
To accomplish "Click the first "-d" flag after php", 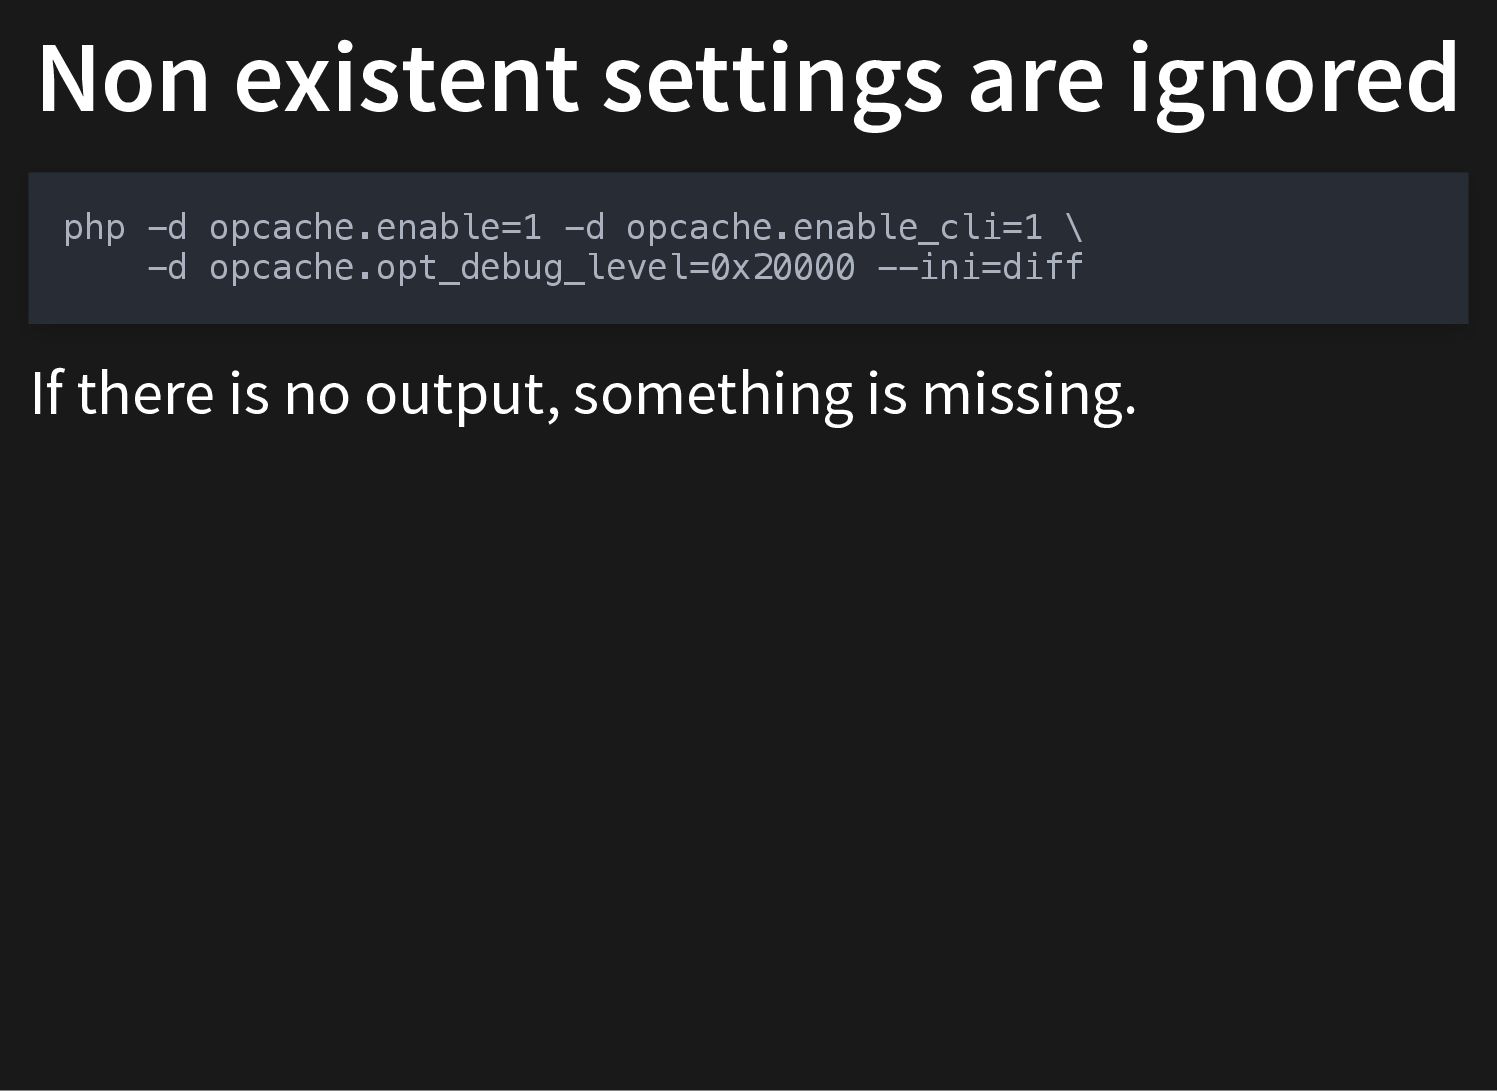I will pos(167,227).
